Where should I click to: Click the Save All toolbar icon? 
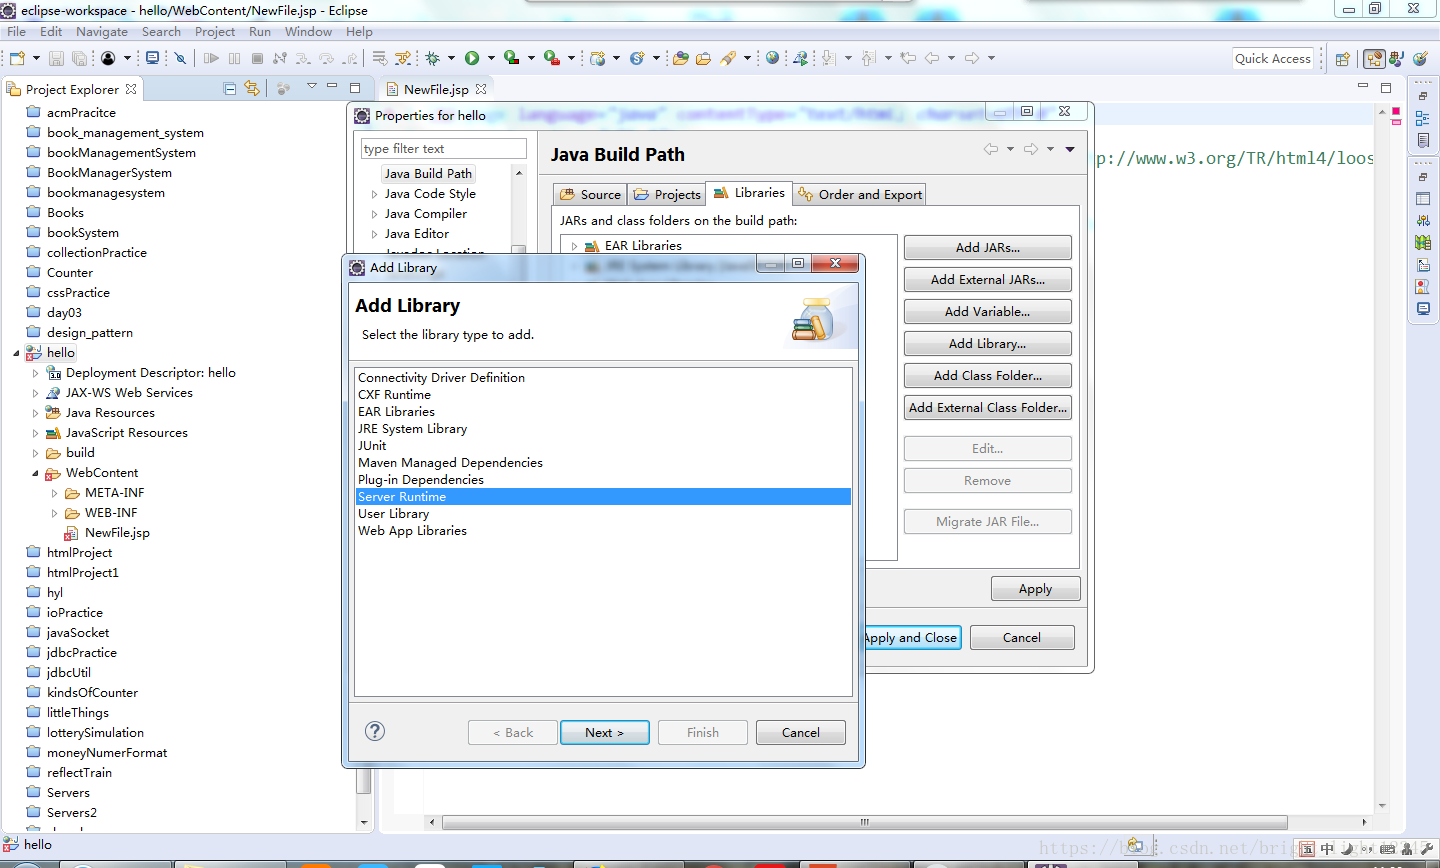79,58
